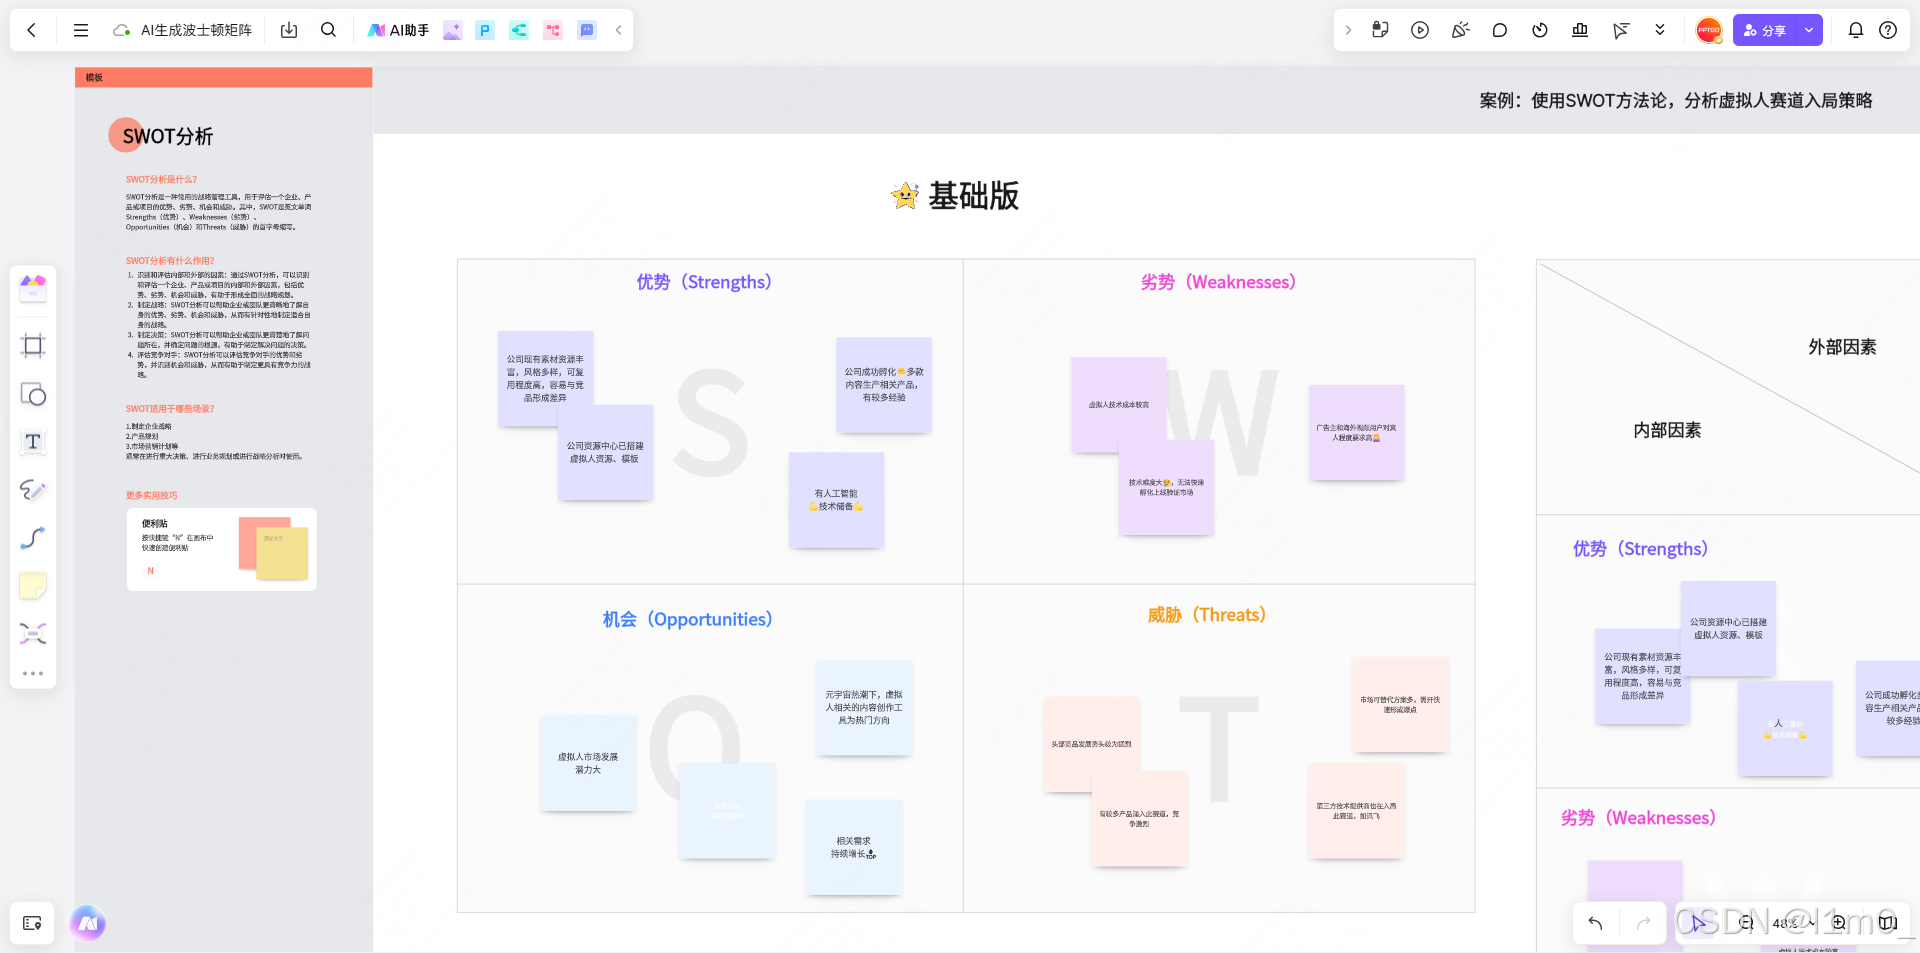Click the party popper celebrate icon

1460,30
